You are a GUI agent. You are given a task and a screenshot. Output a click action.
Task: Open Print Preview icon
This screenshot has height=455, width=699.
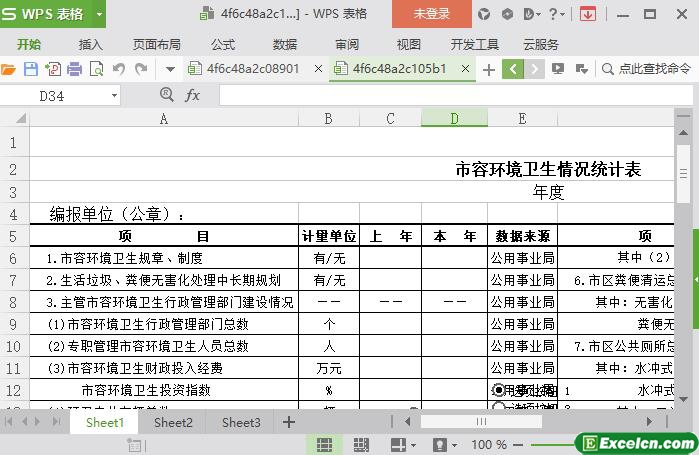(96, 69)
